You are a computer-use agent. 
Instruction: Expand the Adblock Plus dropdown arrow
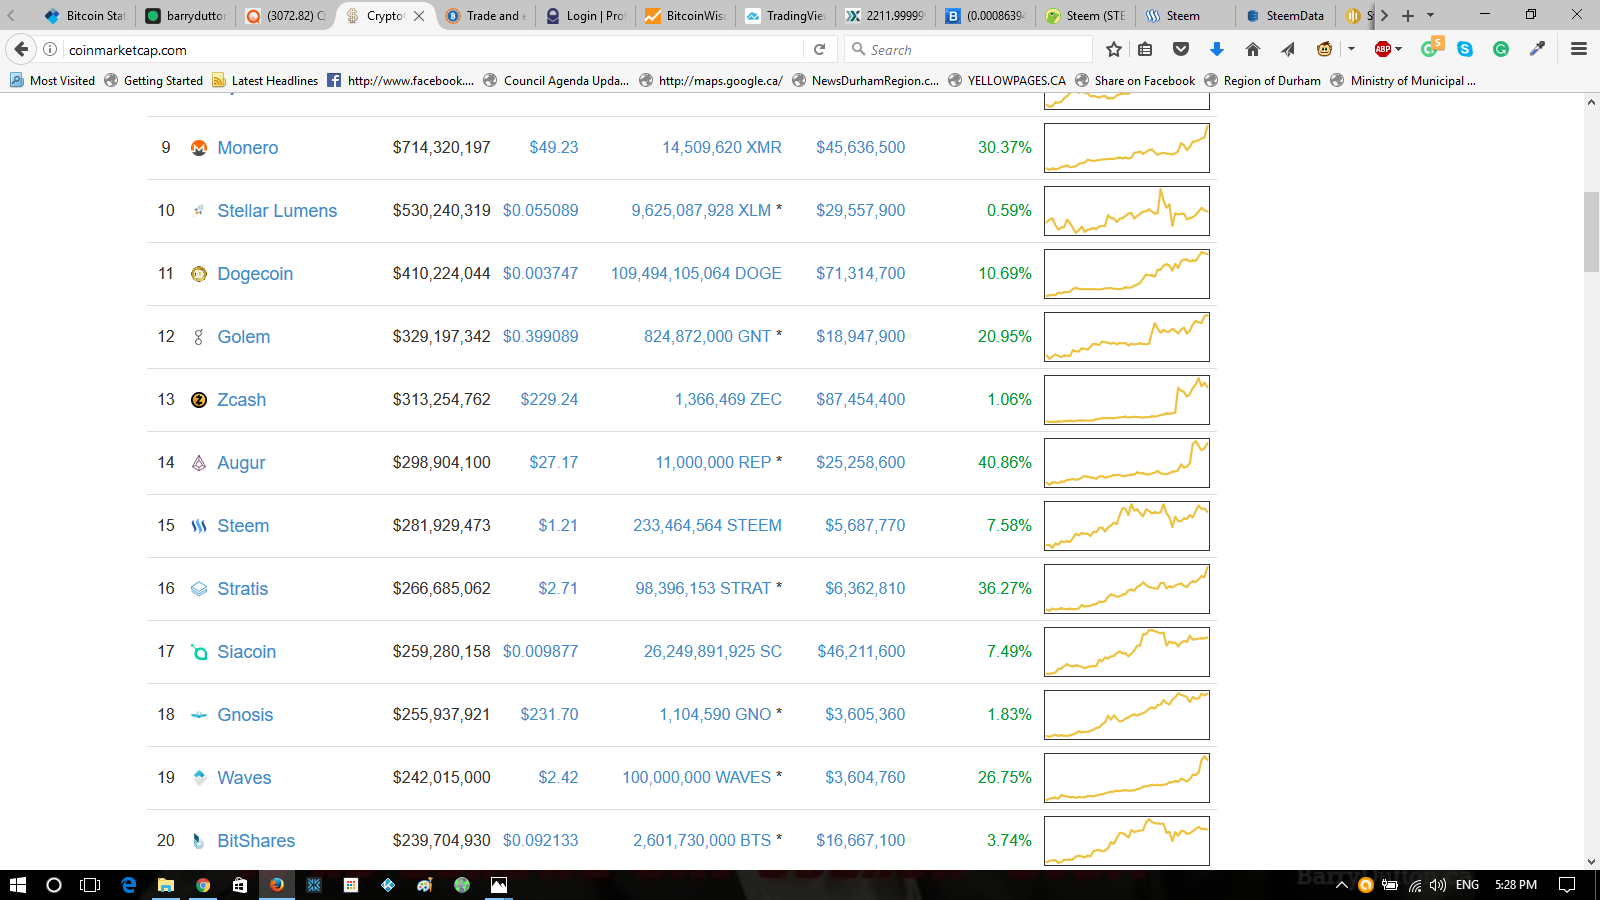click(1399, 49)
